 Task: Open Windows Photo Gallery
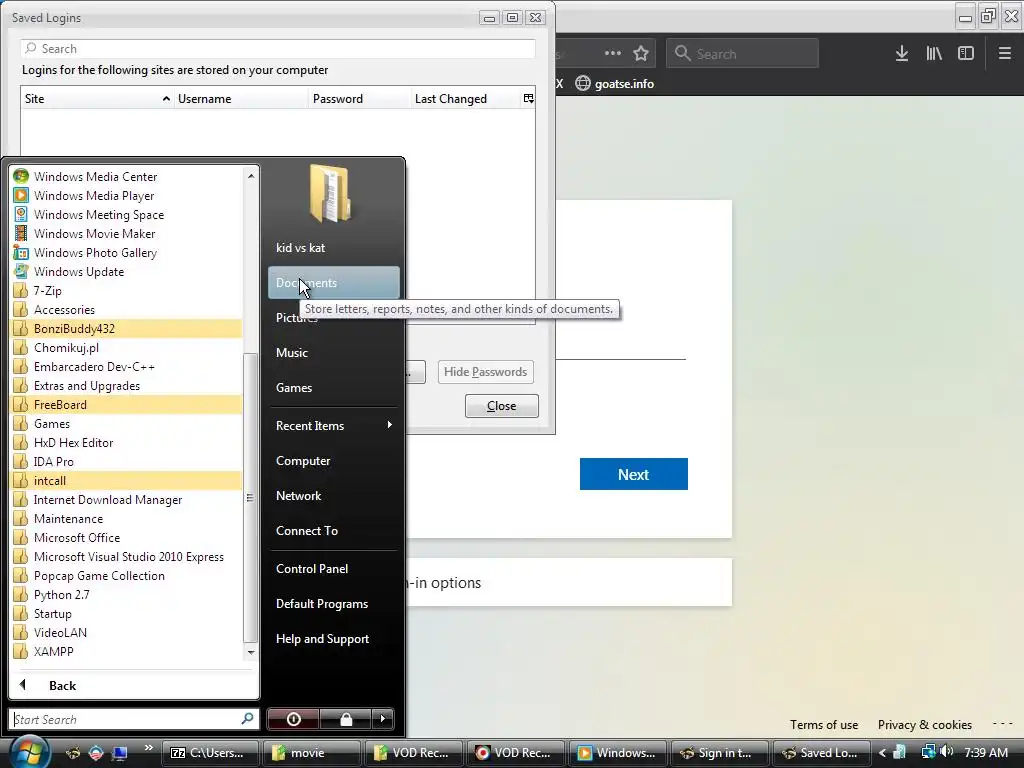127,252
